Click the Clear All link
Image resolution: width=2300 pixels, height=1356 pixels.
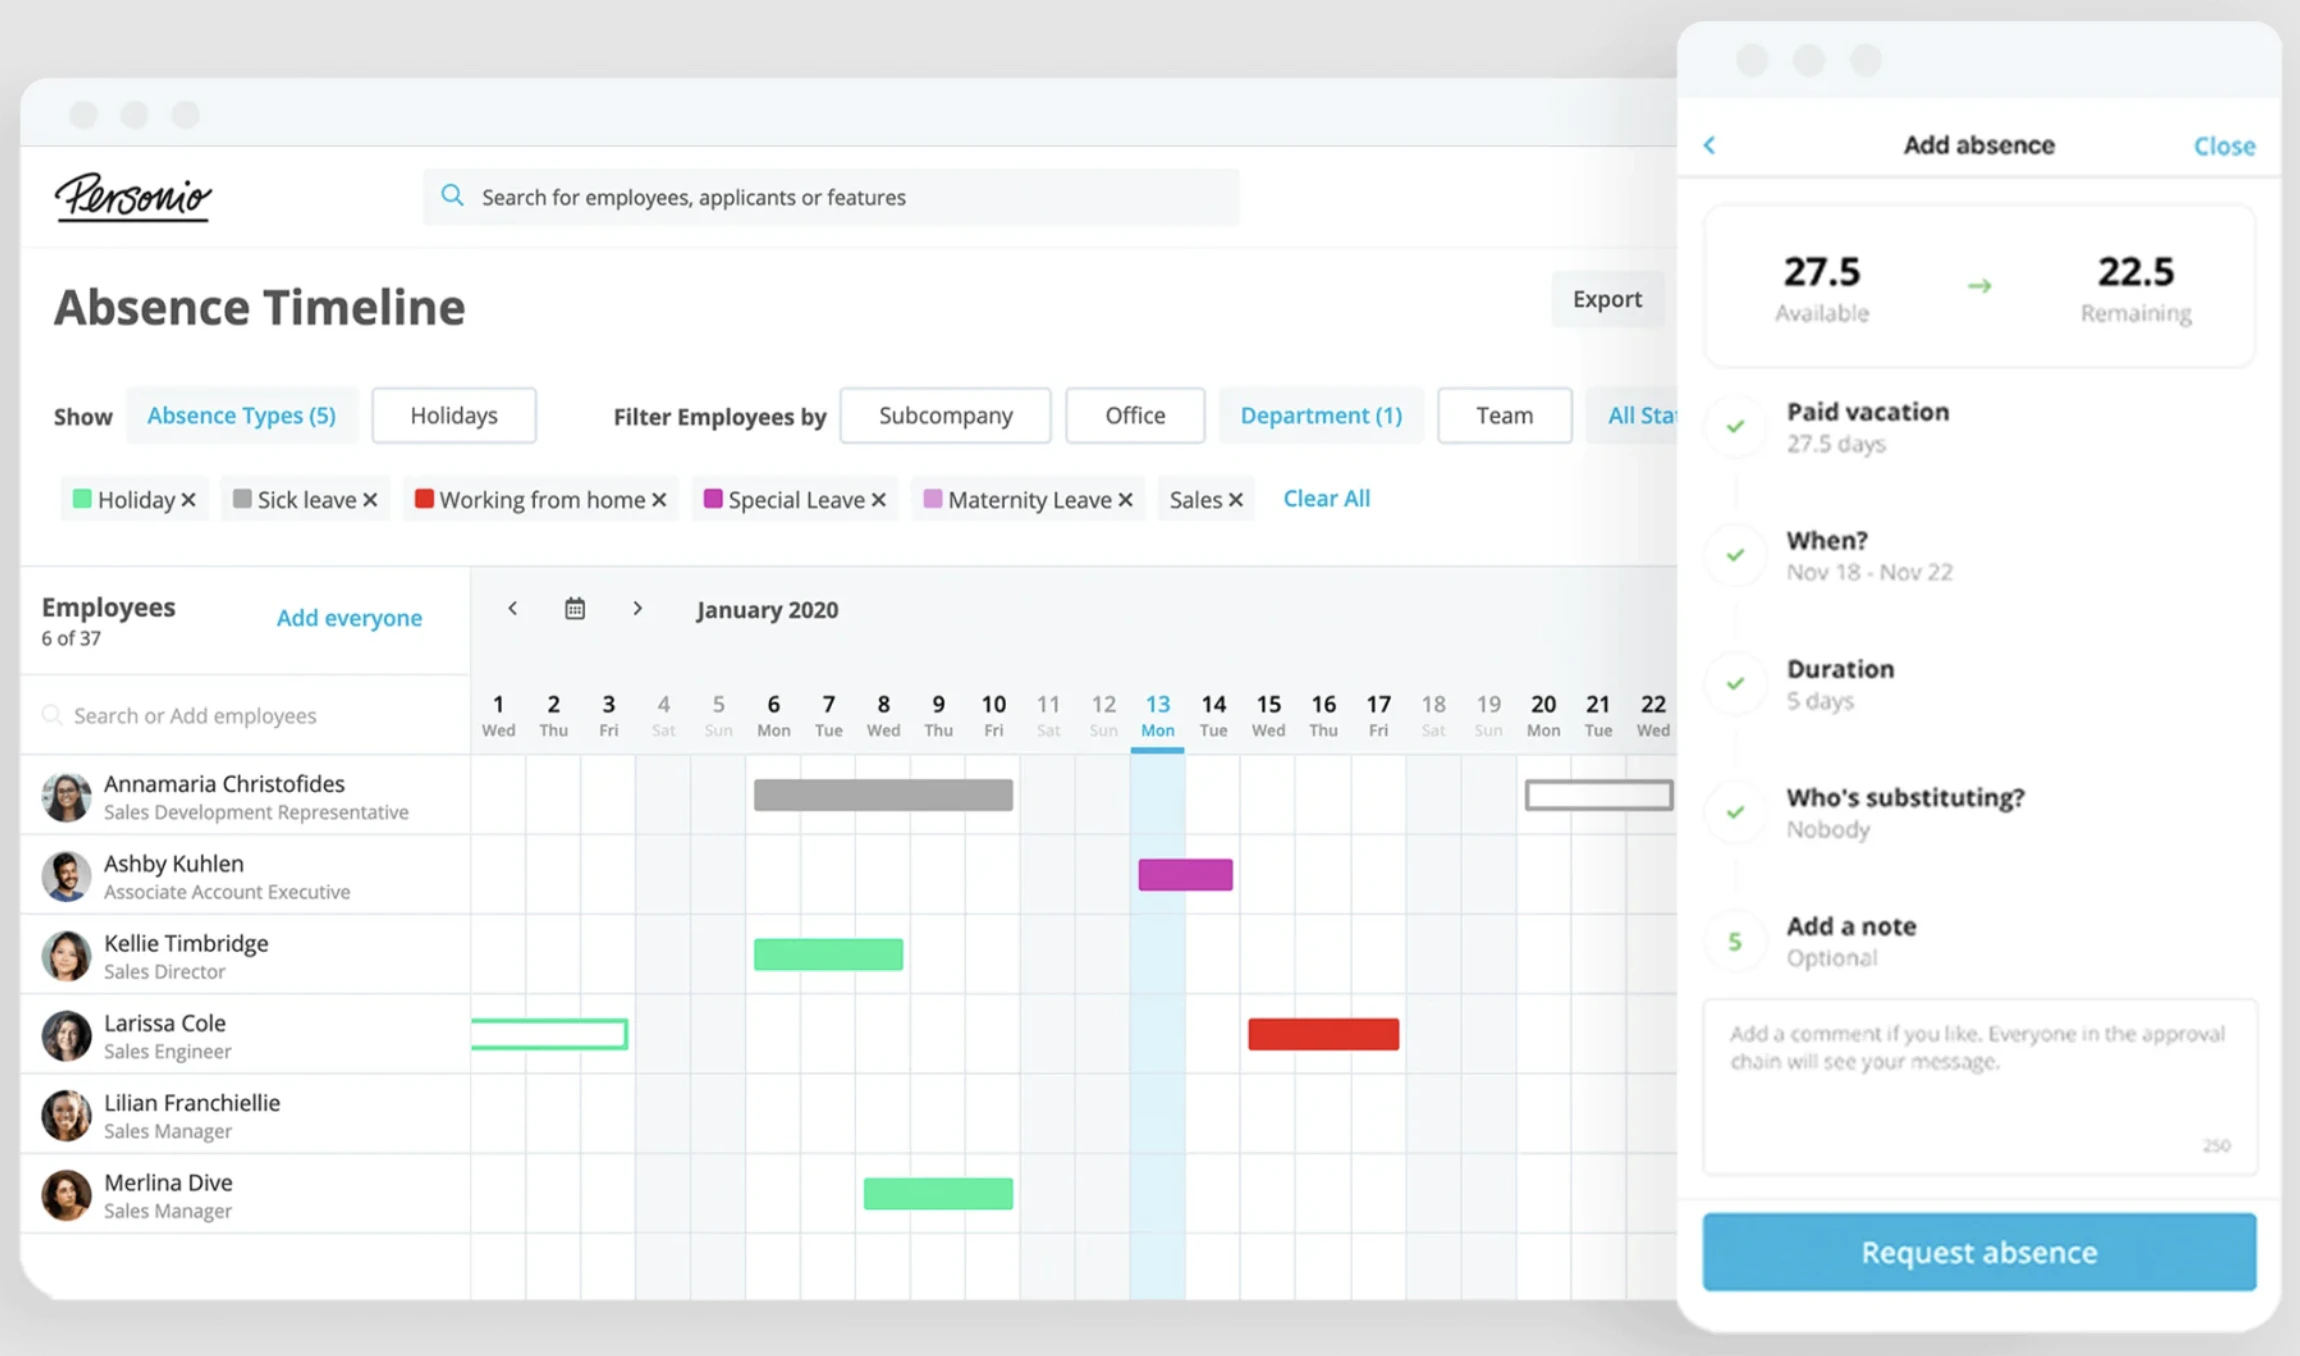click(1326, 498)
